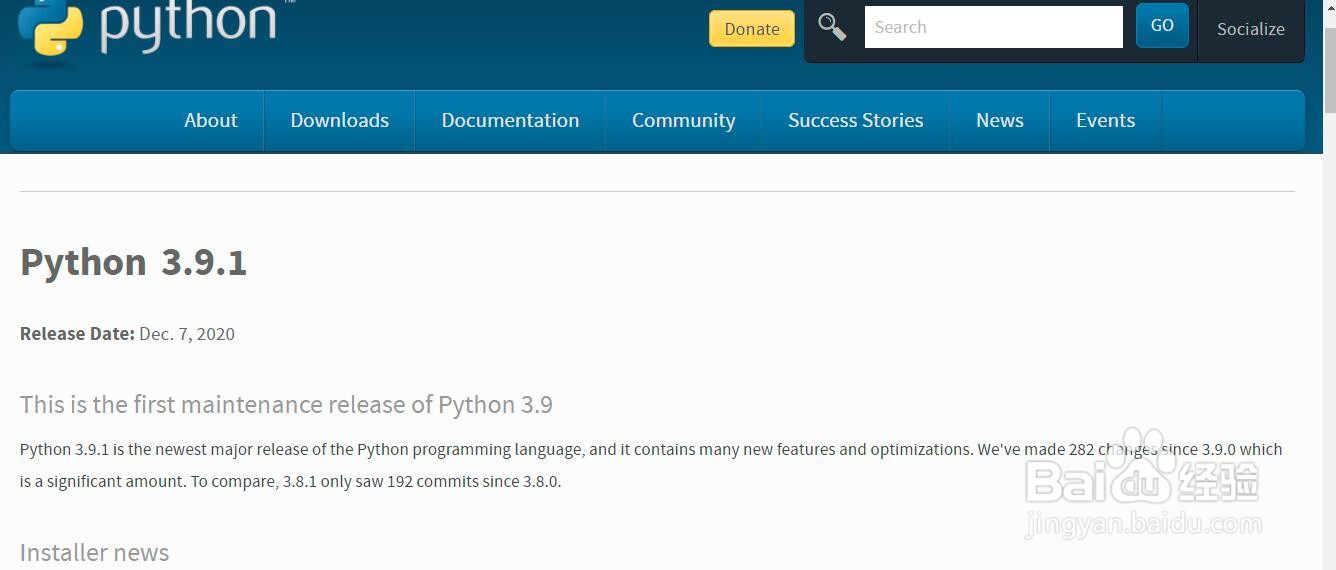Open the Socialize menu

point(1251,29)
